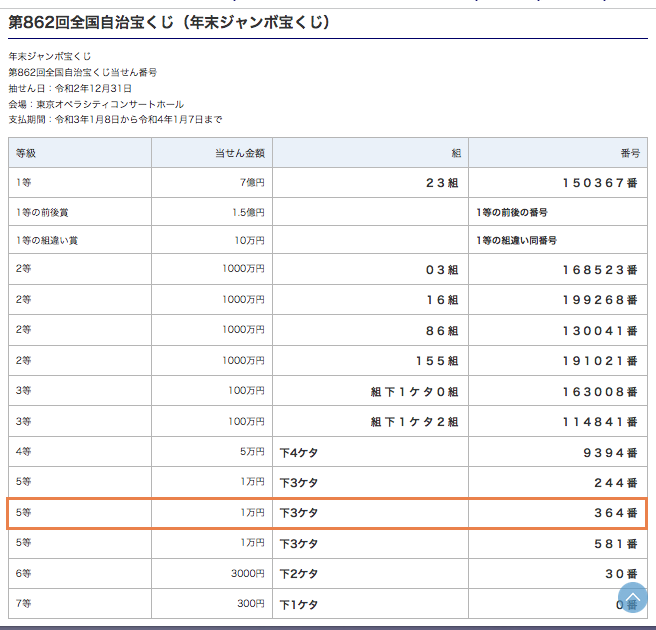This screenshot has width=656, height=630.
Task: Click the 下4ケタ cell
Action: [x=370, y=452]
